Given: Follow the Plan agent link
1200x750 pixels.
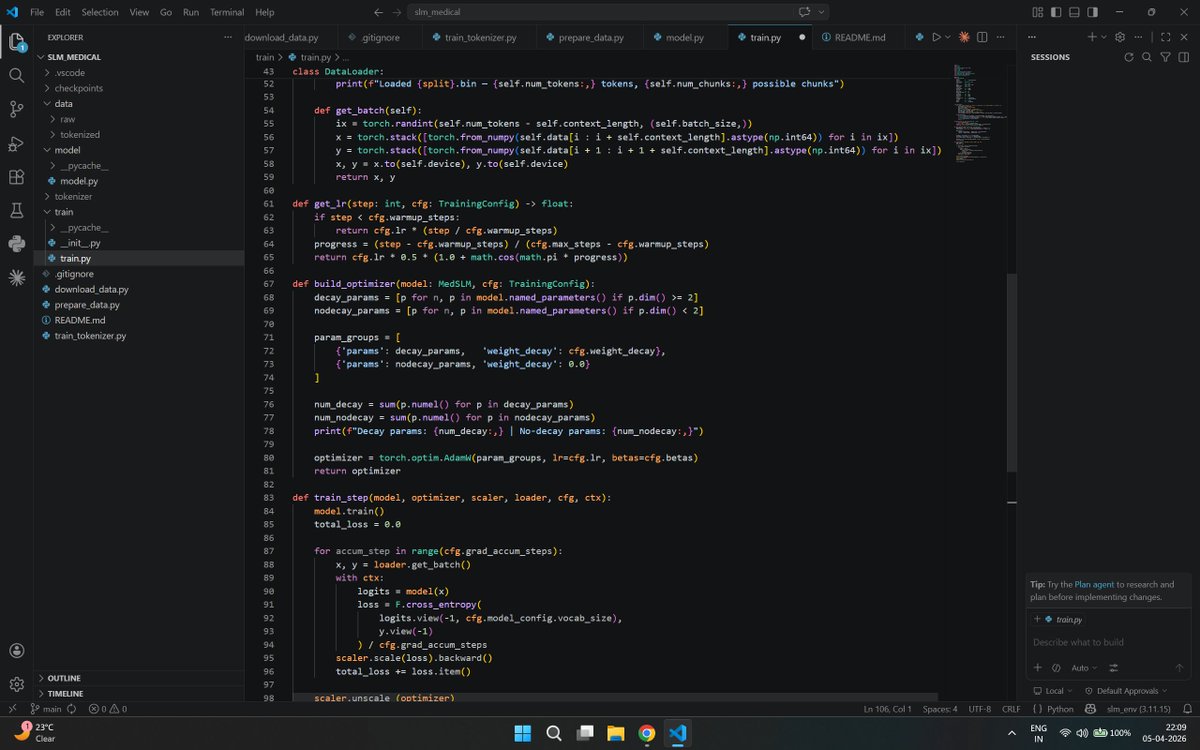Looking at the screenshot, I should click(1094, 584).
